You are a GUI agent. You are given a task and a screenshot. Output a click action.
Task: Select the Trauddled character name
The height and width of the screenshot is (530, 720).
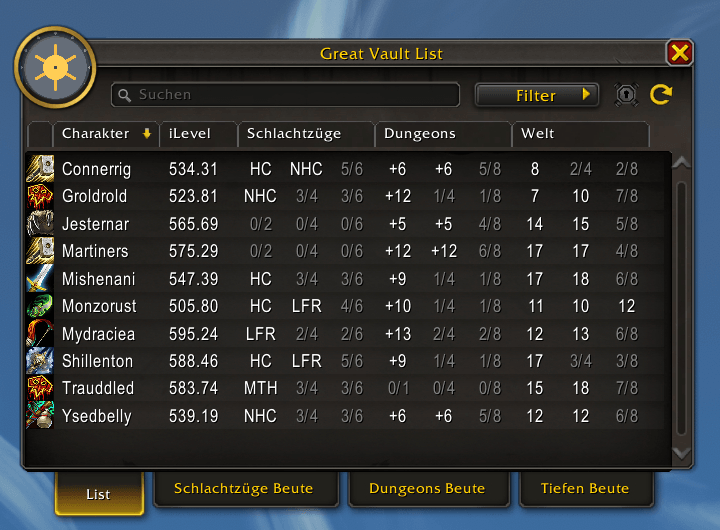pyautogui.click(x=98, y=388)
